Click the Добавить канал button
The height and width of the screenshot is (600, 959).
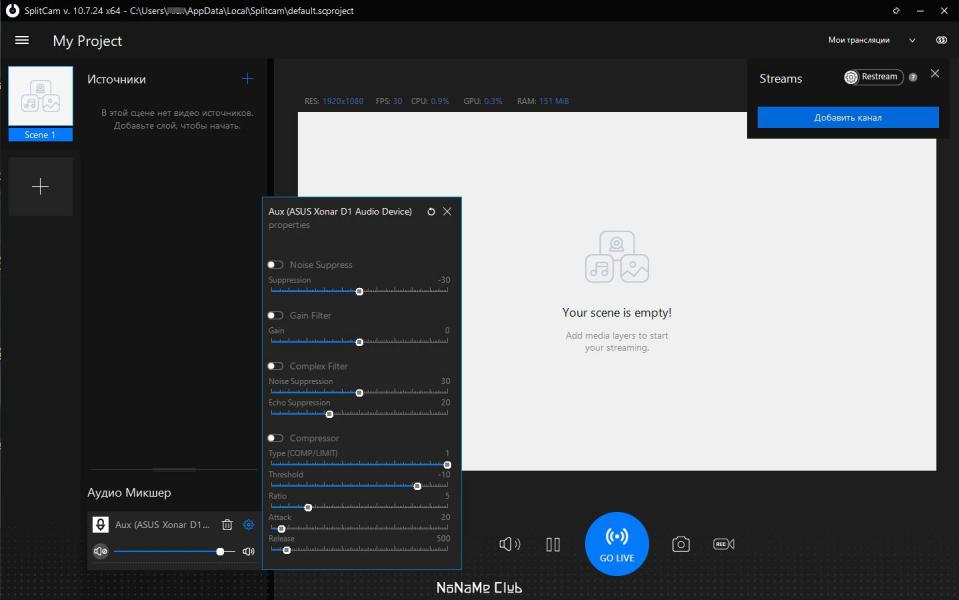(x=848, y=117)
